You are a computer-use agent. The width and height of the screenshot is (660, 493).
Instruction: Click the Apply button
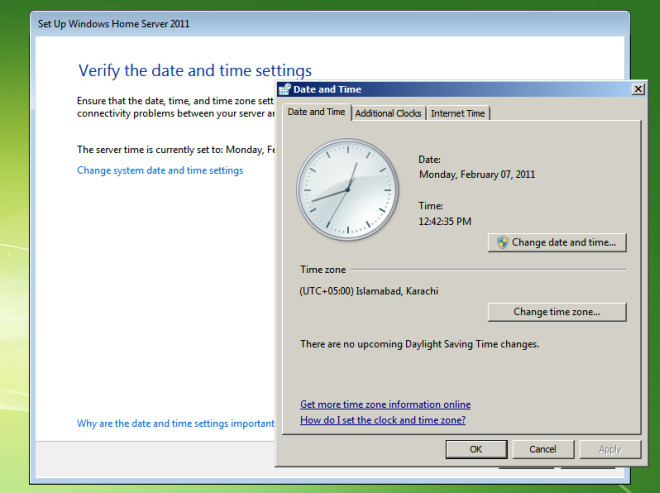click(610, 449)
